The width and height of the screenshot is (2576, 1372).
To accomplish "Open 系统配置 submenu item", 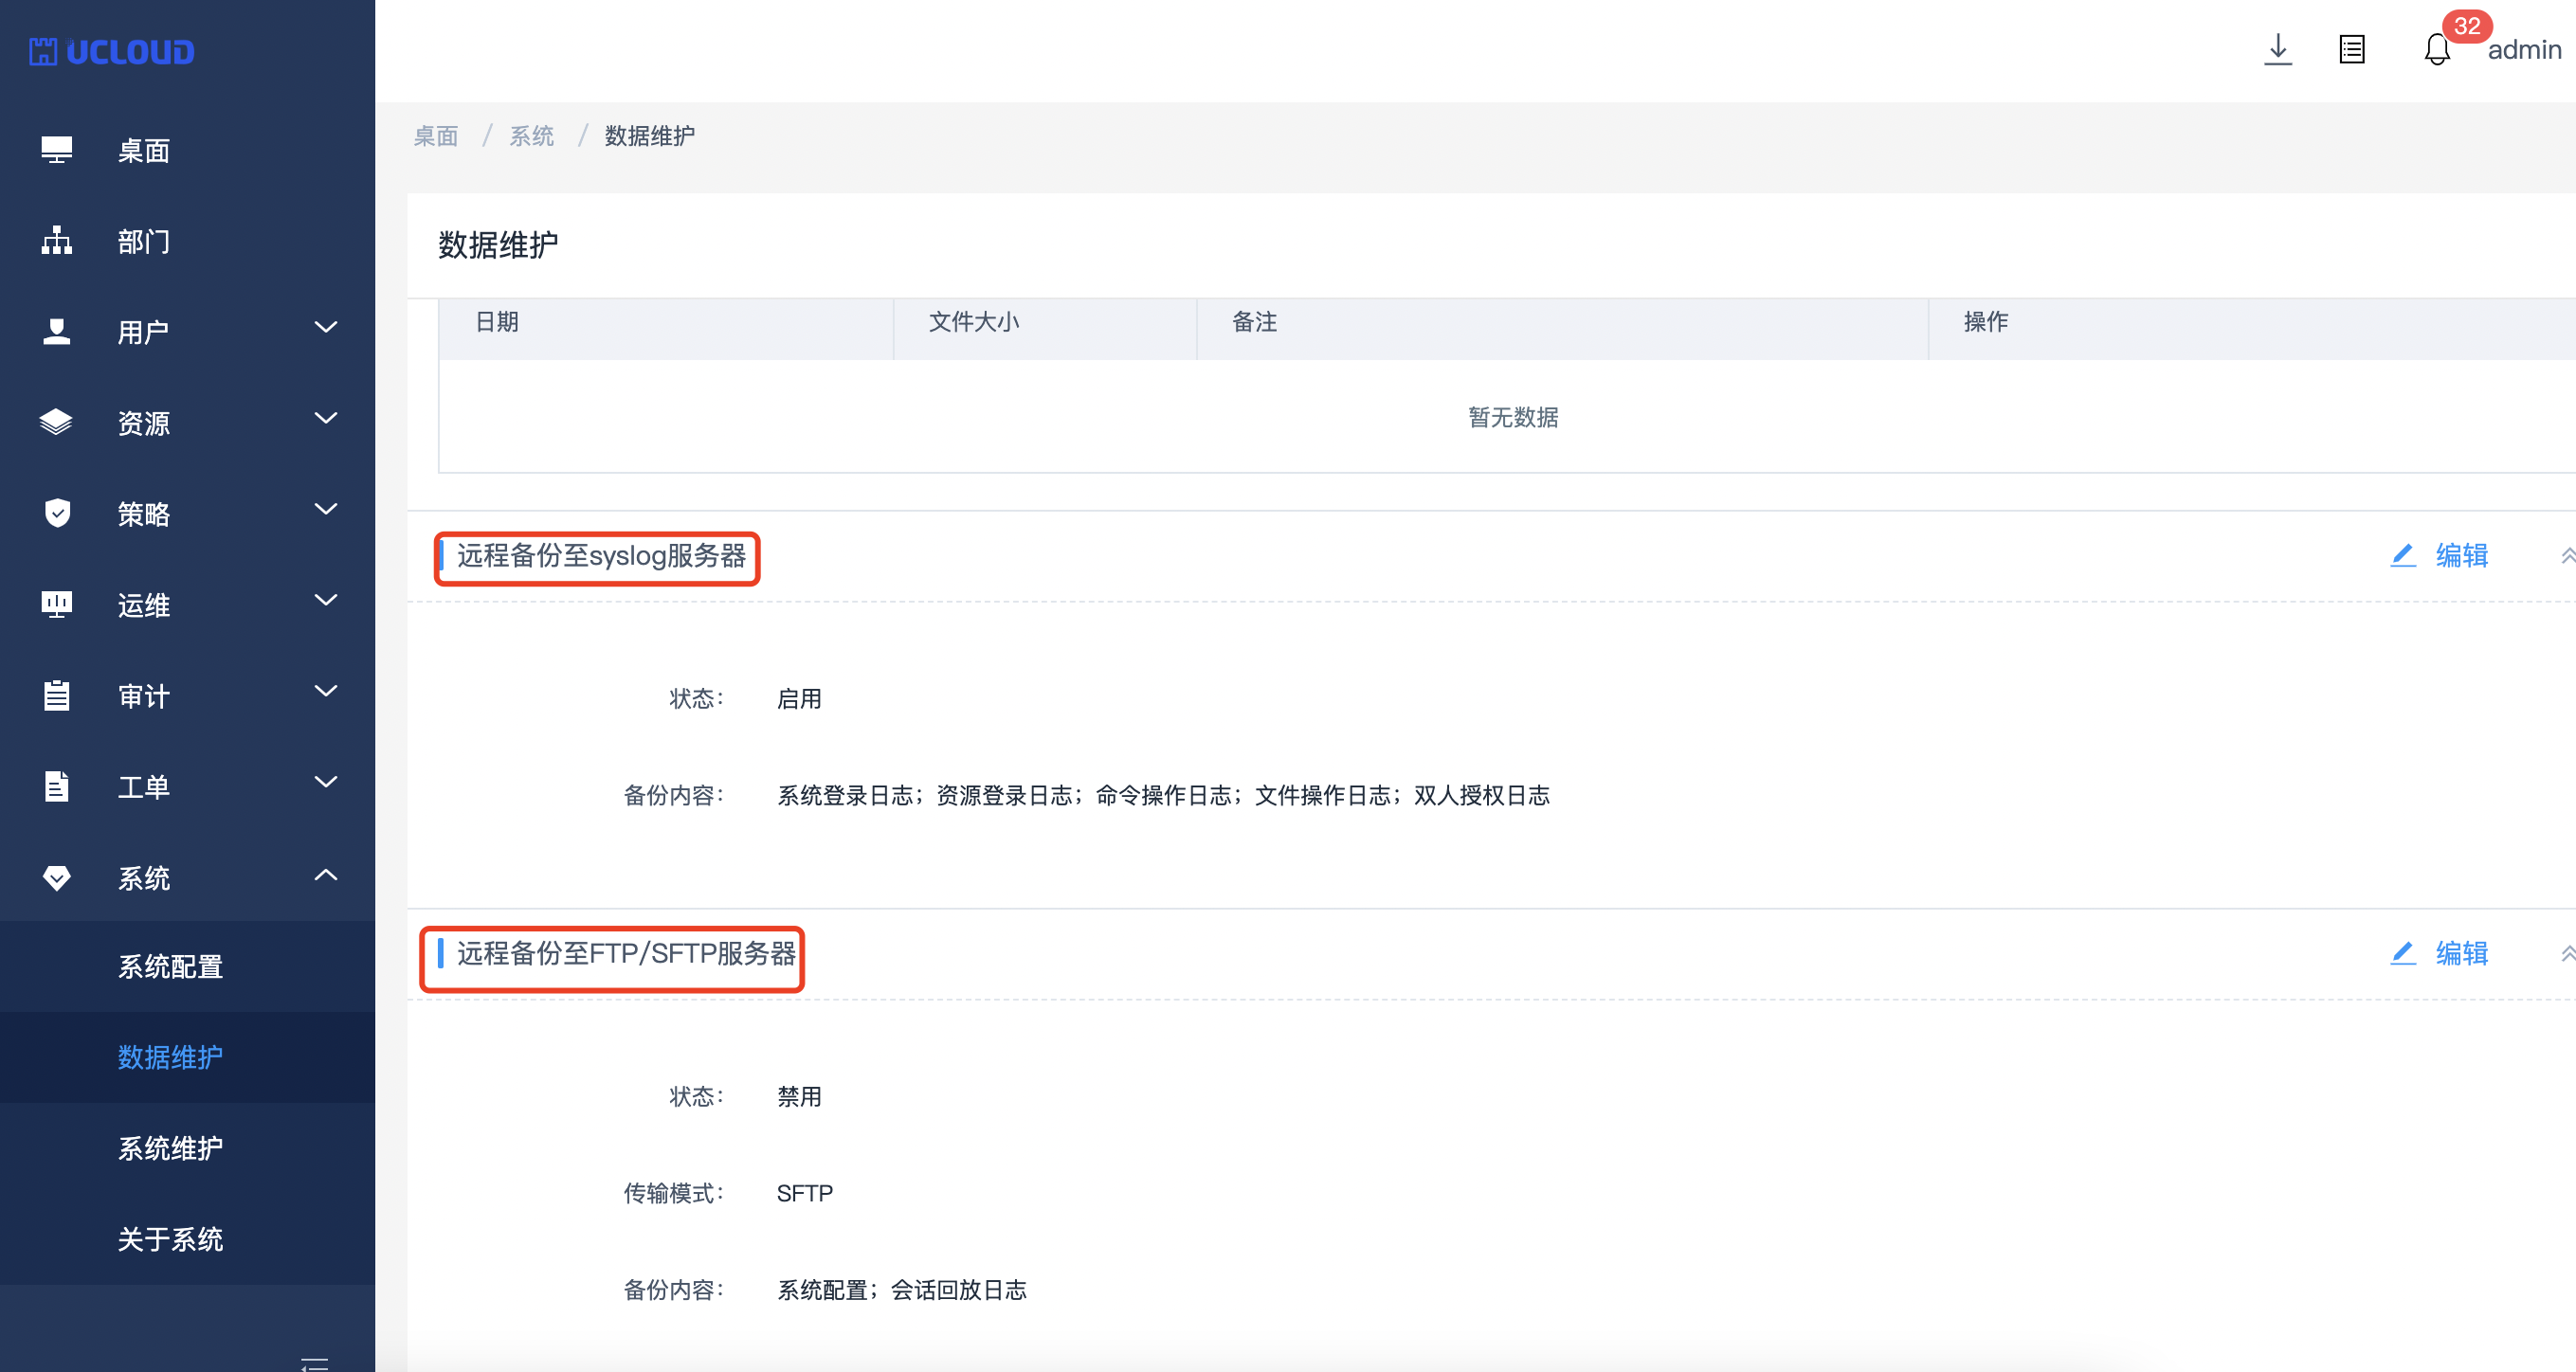I will coord(170,967).
